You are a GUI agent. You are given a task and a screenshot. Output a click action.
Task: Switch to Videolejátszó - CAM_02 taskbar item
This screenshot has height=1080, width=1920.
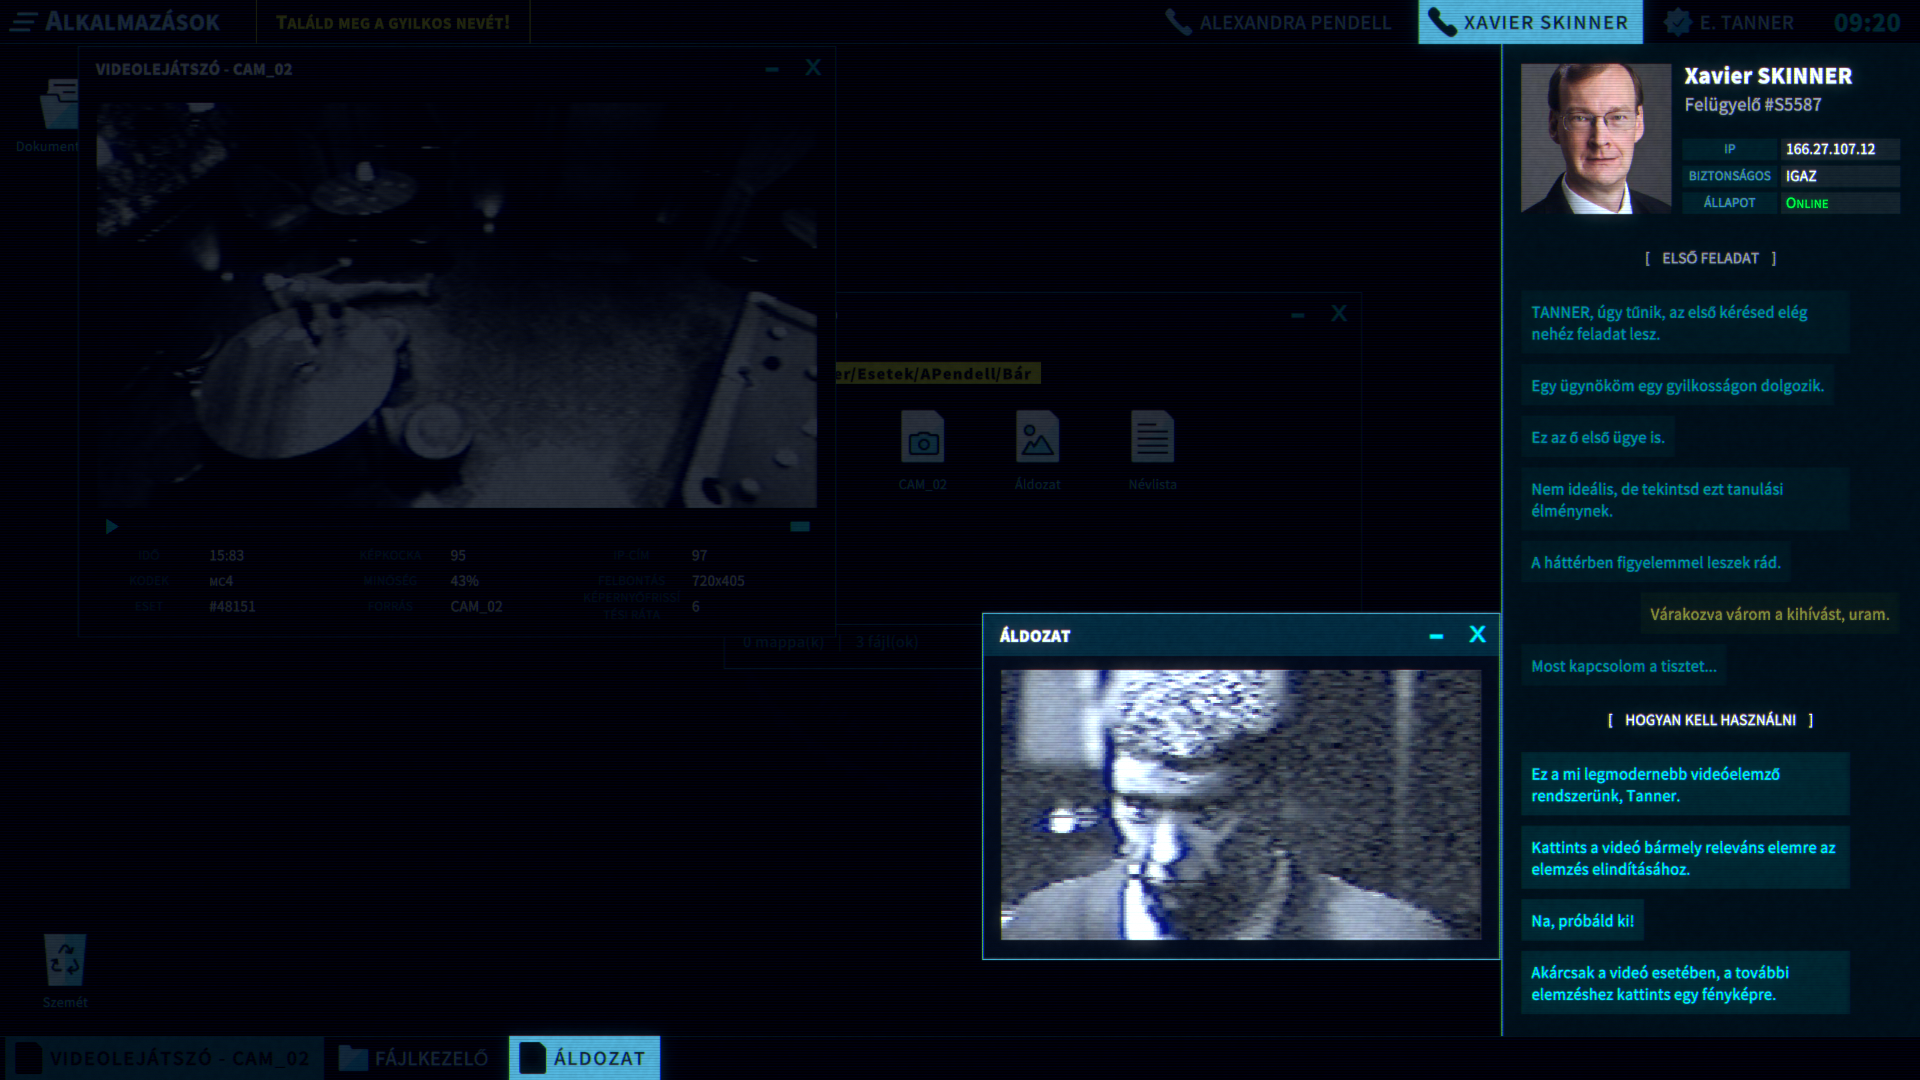coord(165,1058)
